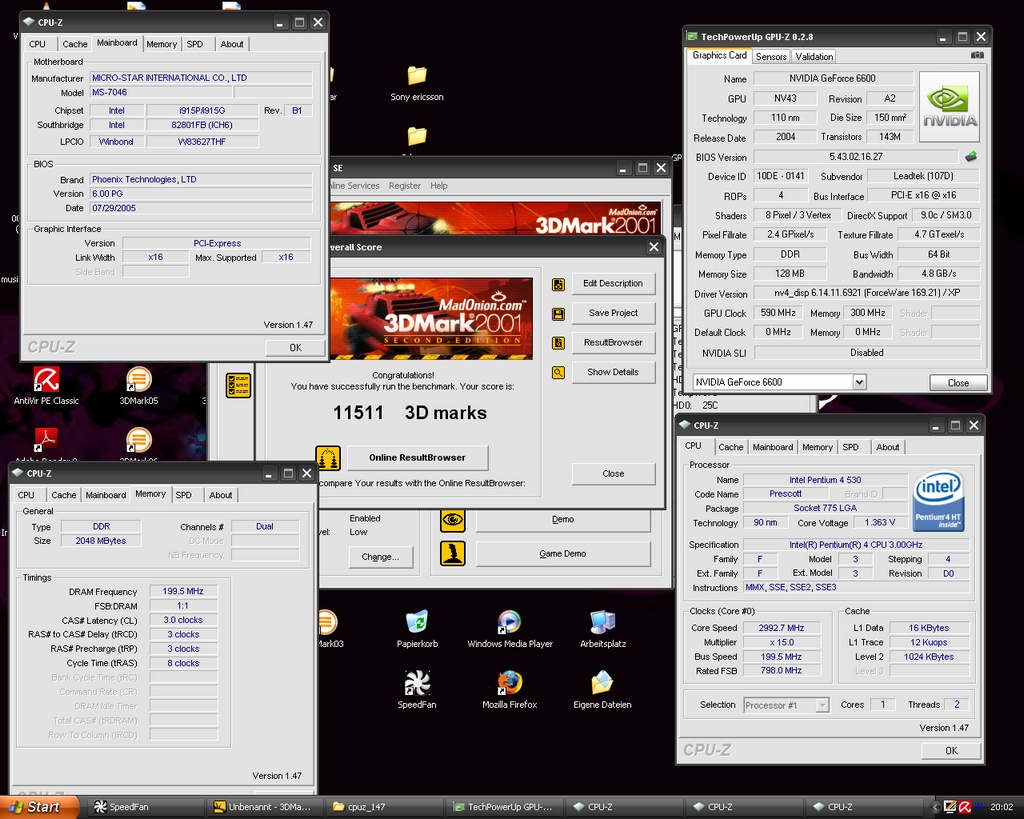The height and width of the screenshot is (819, 1024).
Task: Switch to Validation tab in GPU-Z
Action: tap(814, 57)
